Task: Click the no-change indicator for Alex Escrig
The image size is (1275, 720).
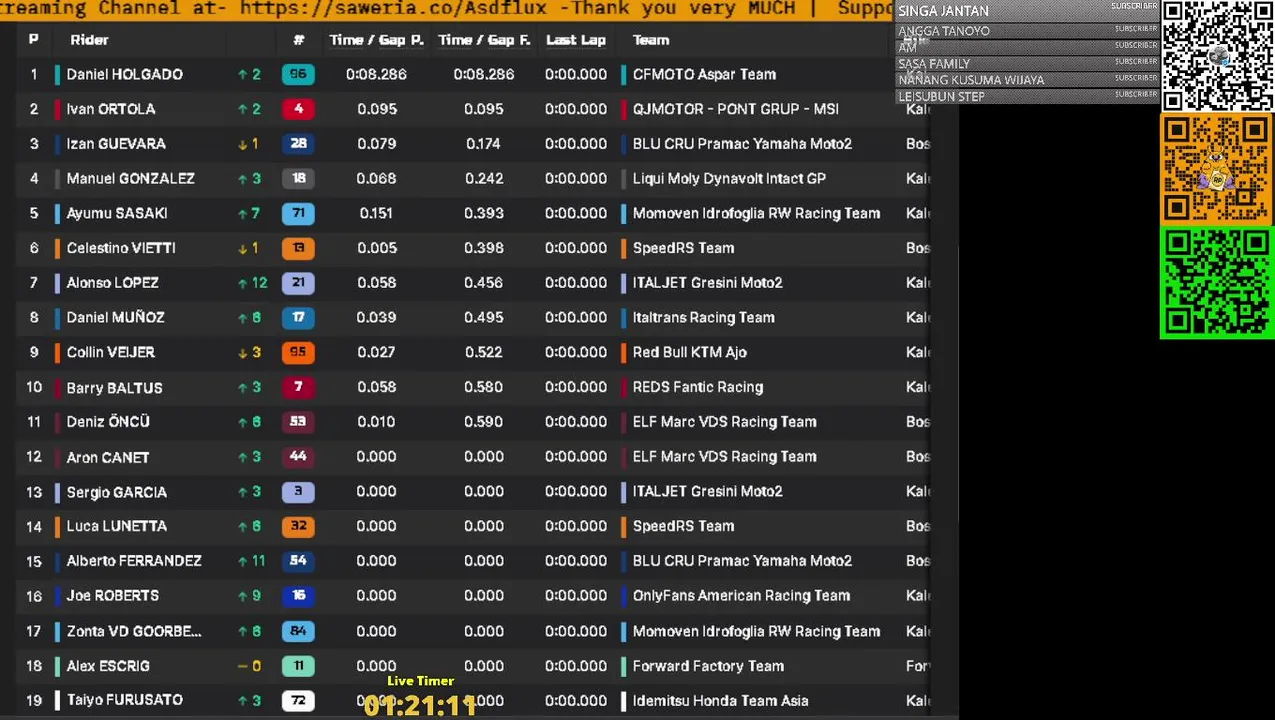Action: click(249, 666)
